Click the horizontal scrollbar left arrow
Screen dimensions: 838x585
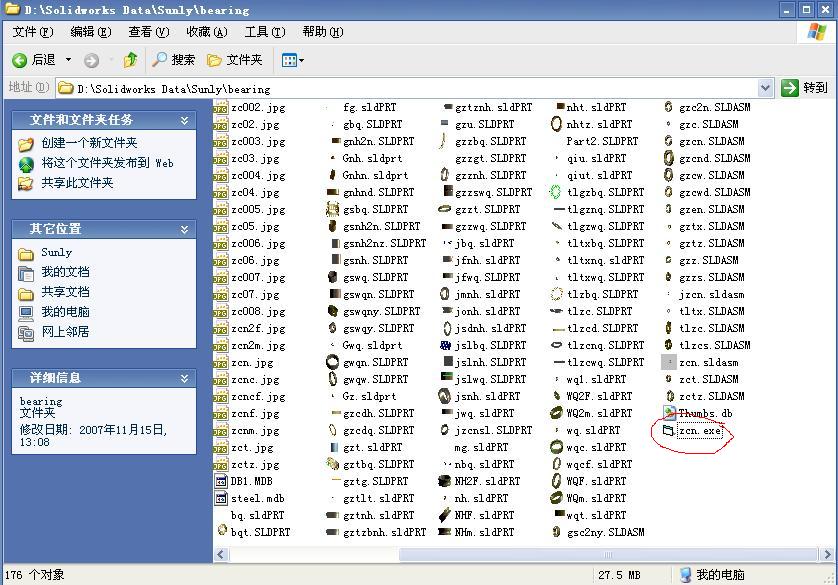221,555
